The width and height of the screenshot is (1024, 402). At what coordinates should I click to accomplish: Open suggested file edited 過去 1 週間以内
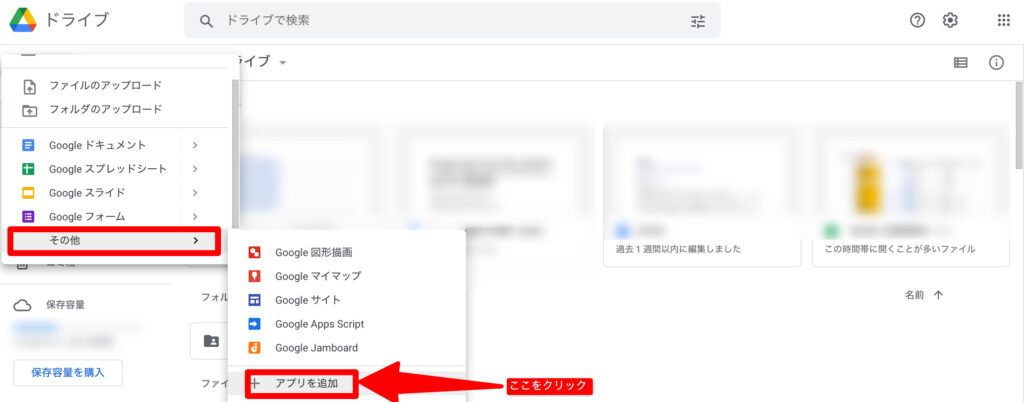pyautogui.click(x=703, y=194)
